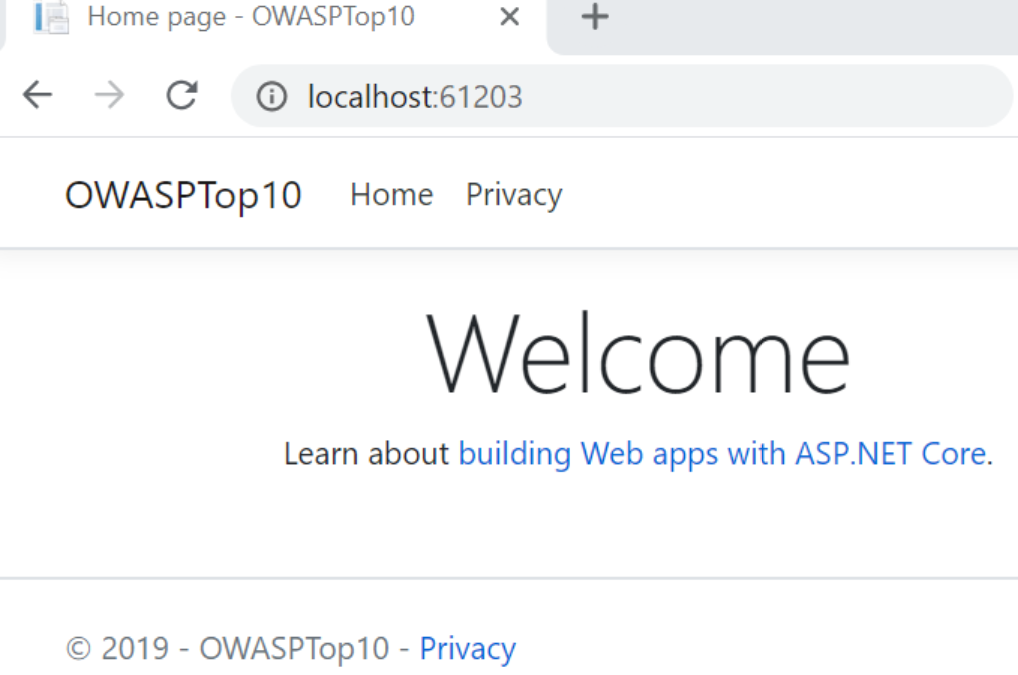Close the Home page - OWASPTop10 tab
Viewport: 1018px width, 675px height.
[509, 17]
